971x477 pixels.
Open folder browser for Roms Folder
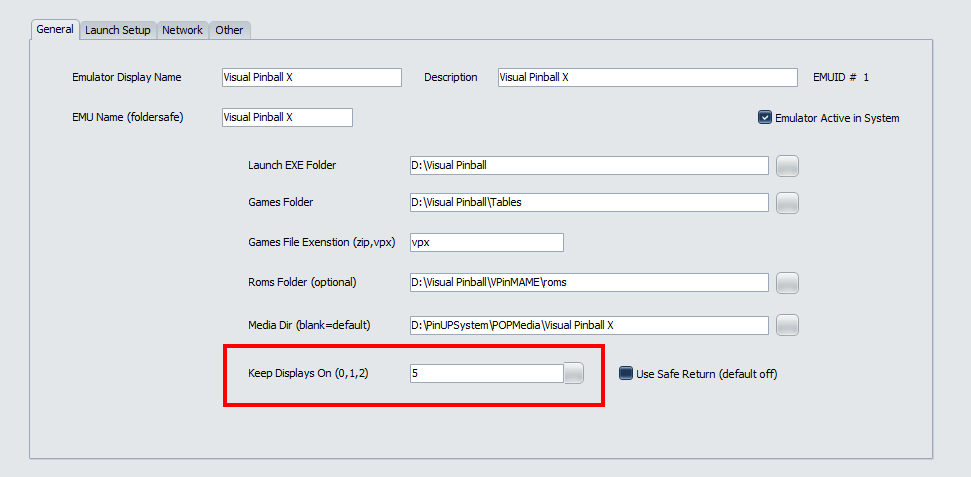pos(787,283)
